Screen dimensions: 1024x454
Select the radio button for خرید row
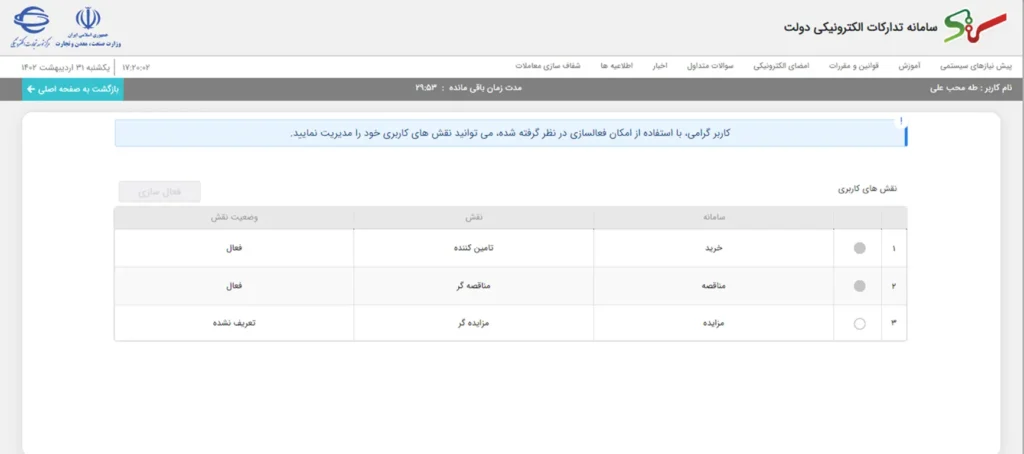click(859, 248)
